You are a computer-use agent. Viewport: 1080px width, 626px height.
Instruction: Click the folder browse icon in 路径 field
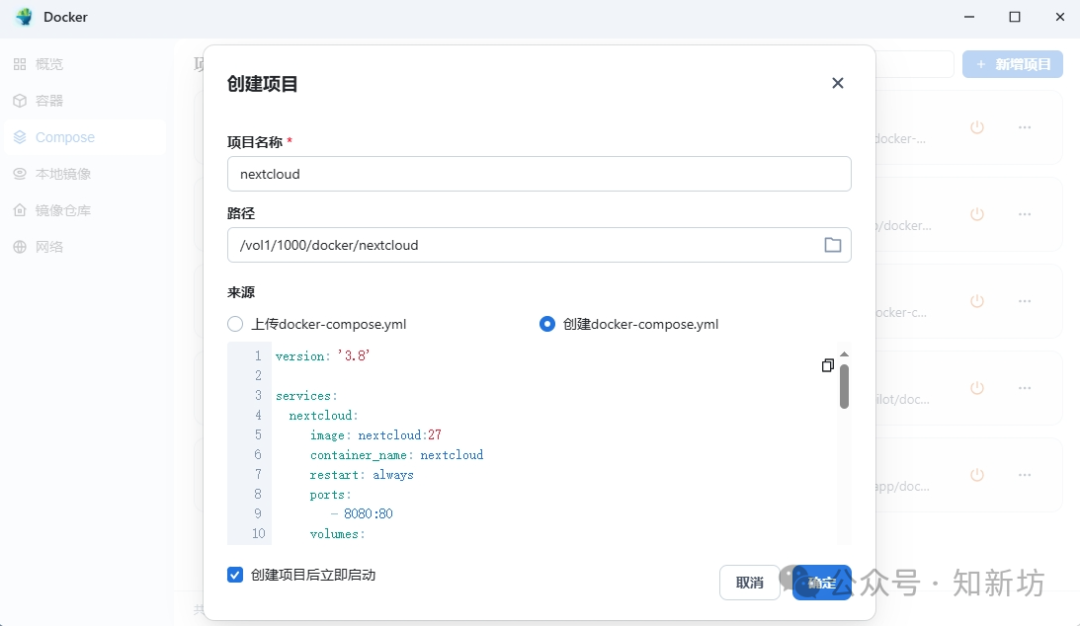click(833, 245)
